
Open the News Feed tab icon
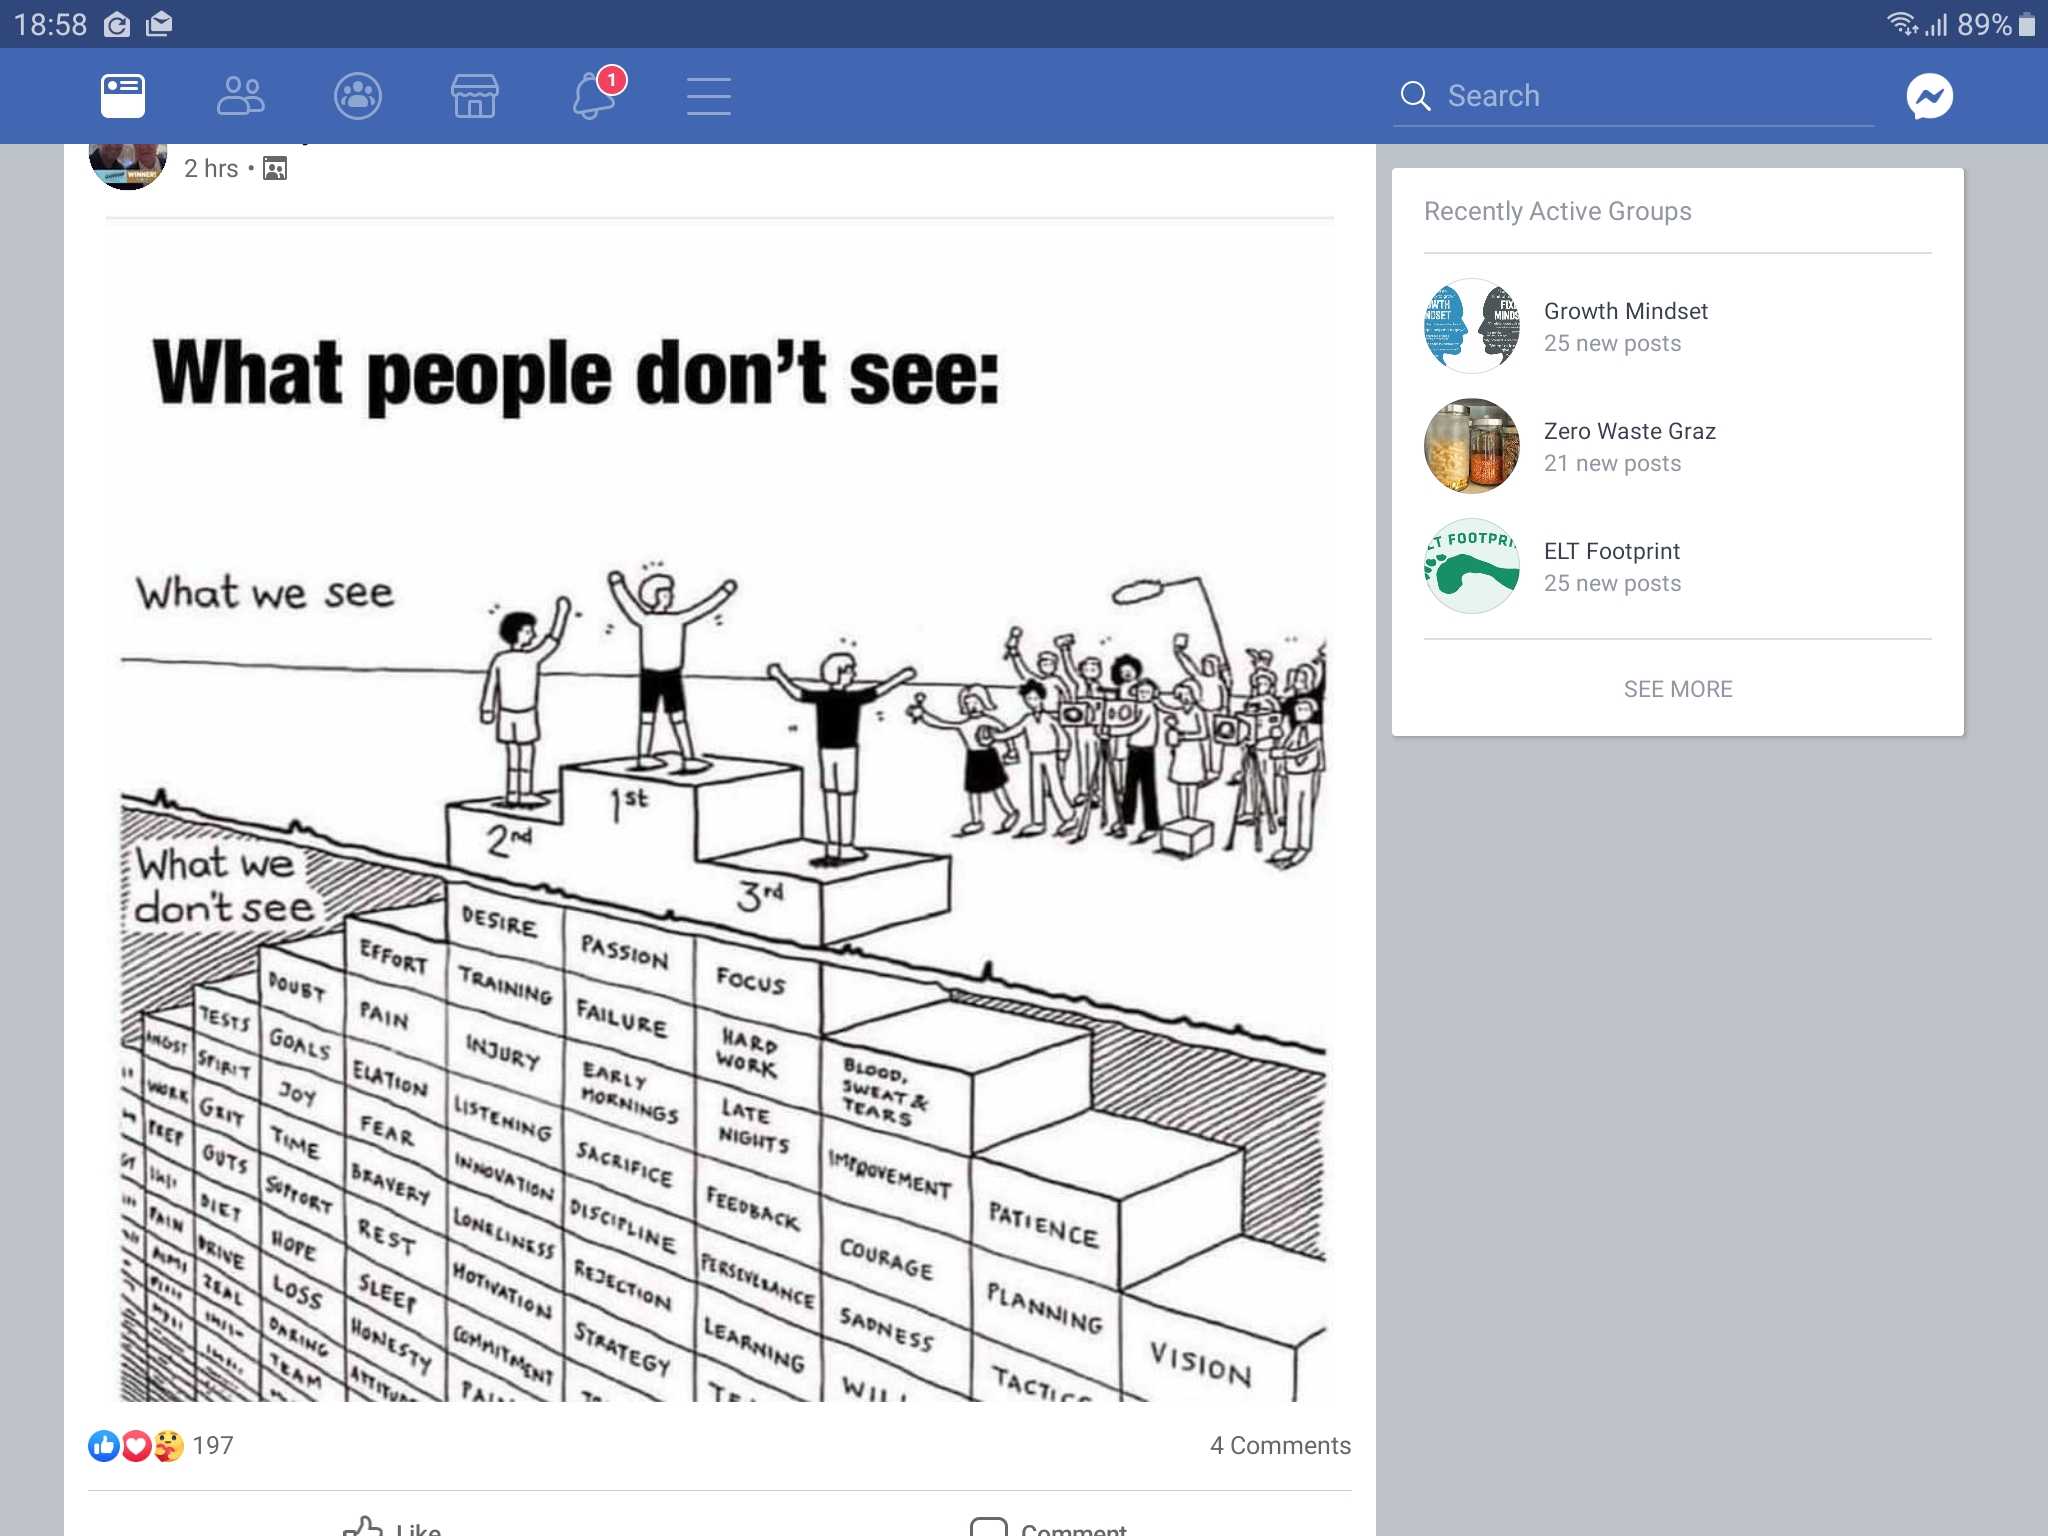click(x=123, y=96)
